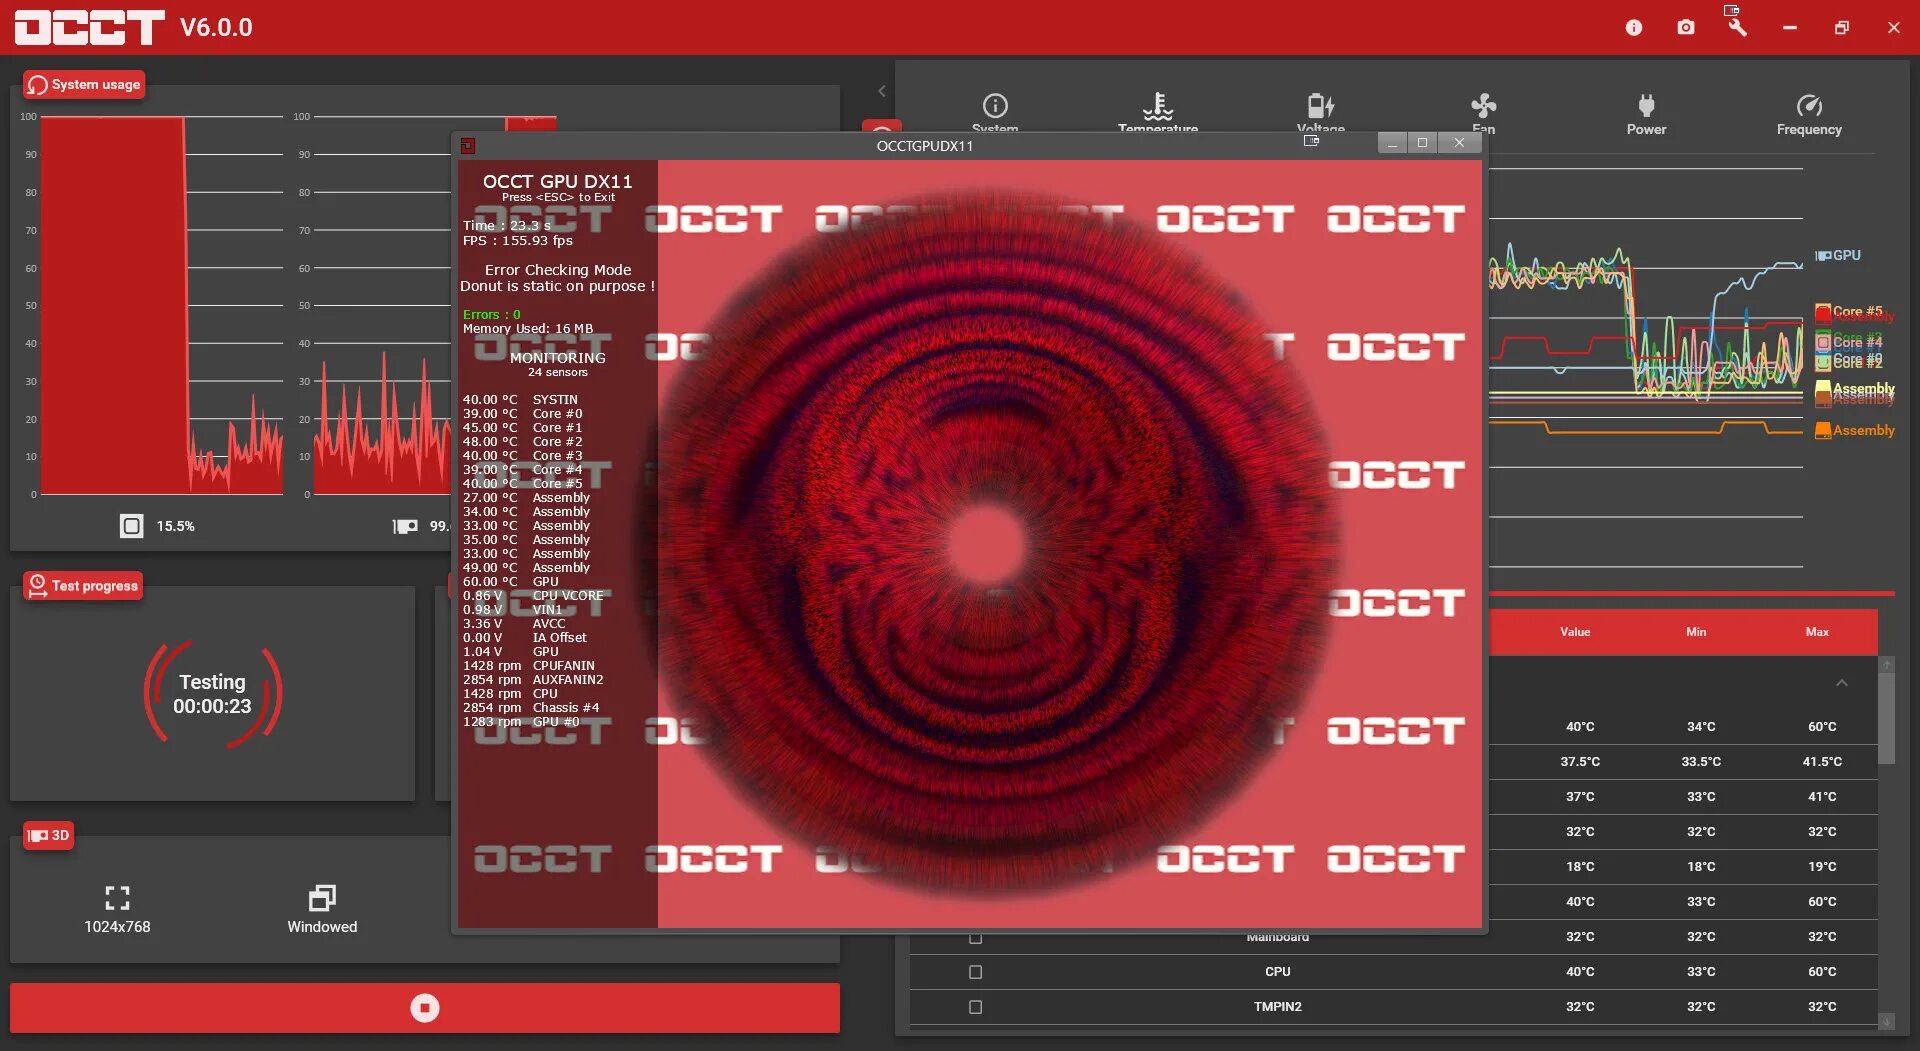The height and width of the screenshot is (1051, 1920).
Task: Sort the sensor table by Value column
Action: point(1575,632)
